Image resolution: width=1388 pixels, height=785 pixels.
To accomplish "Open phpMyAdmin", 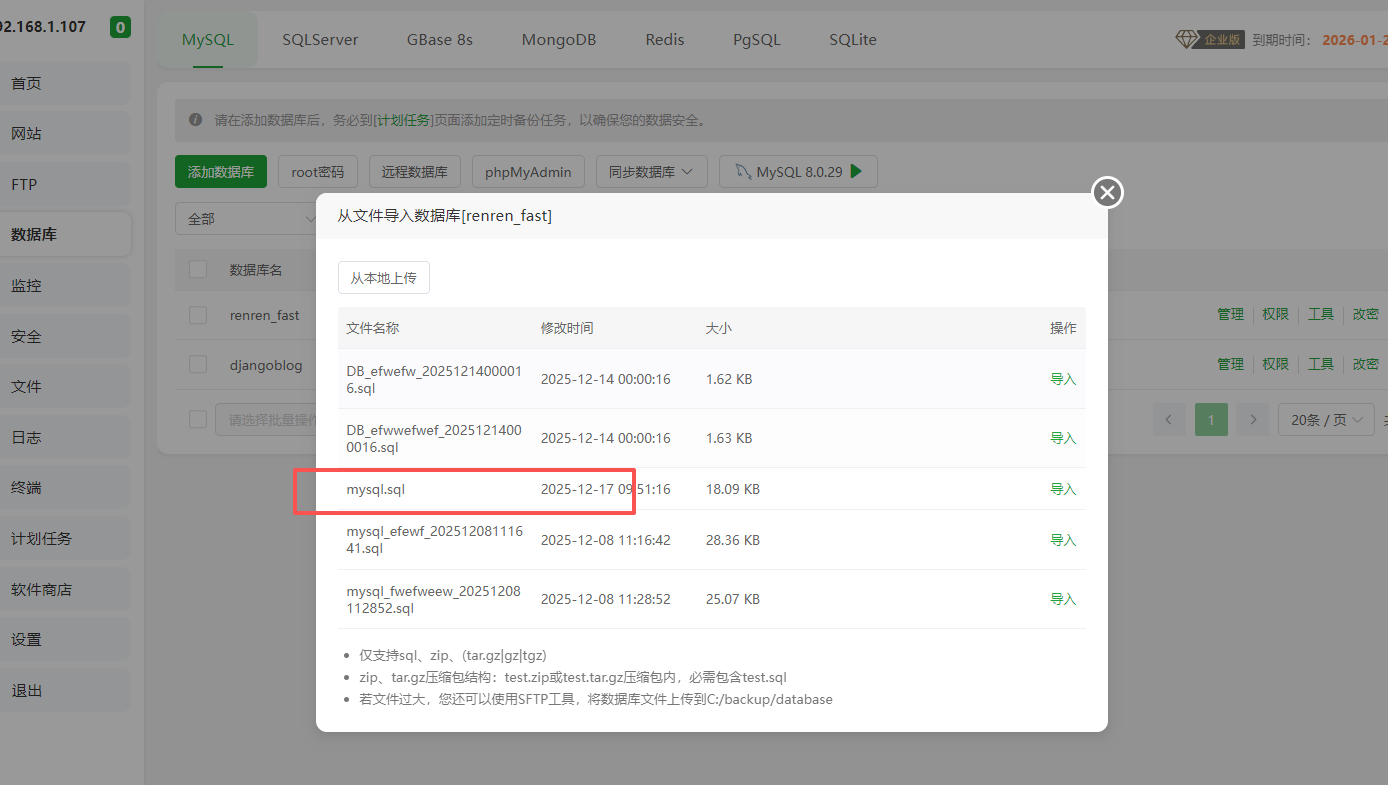I will click(x=528, y=171).
